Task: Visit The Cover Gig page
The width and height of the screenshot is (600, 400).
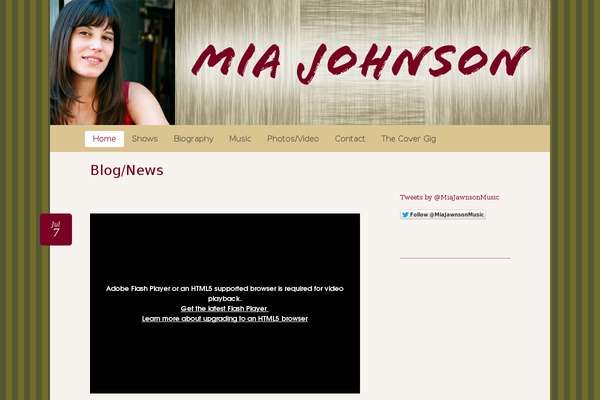Action: coord(408,139)
